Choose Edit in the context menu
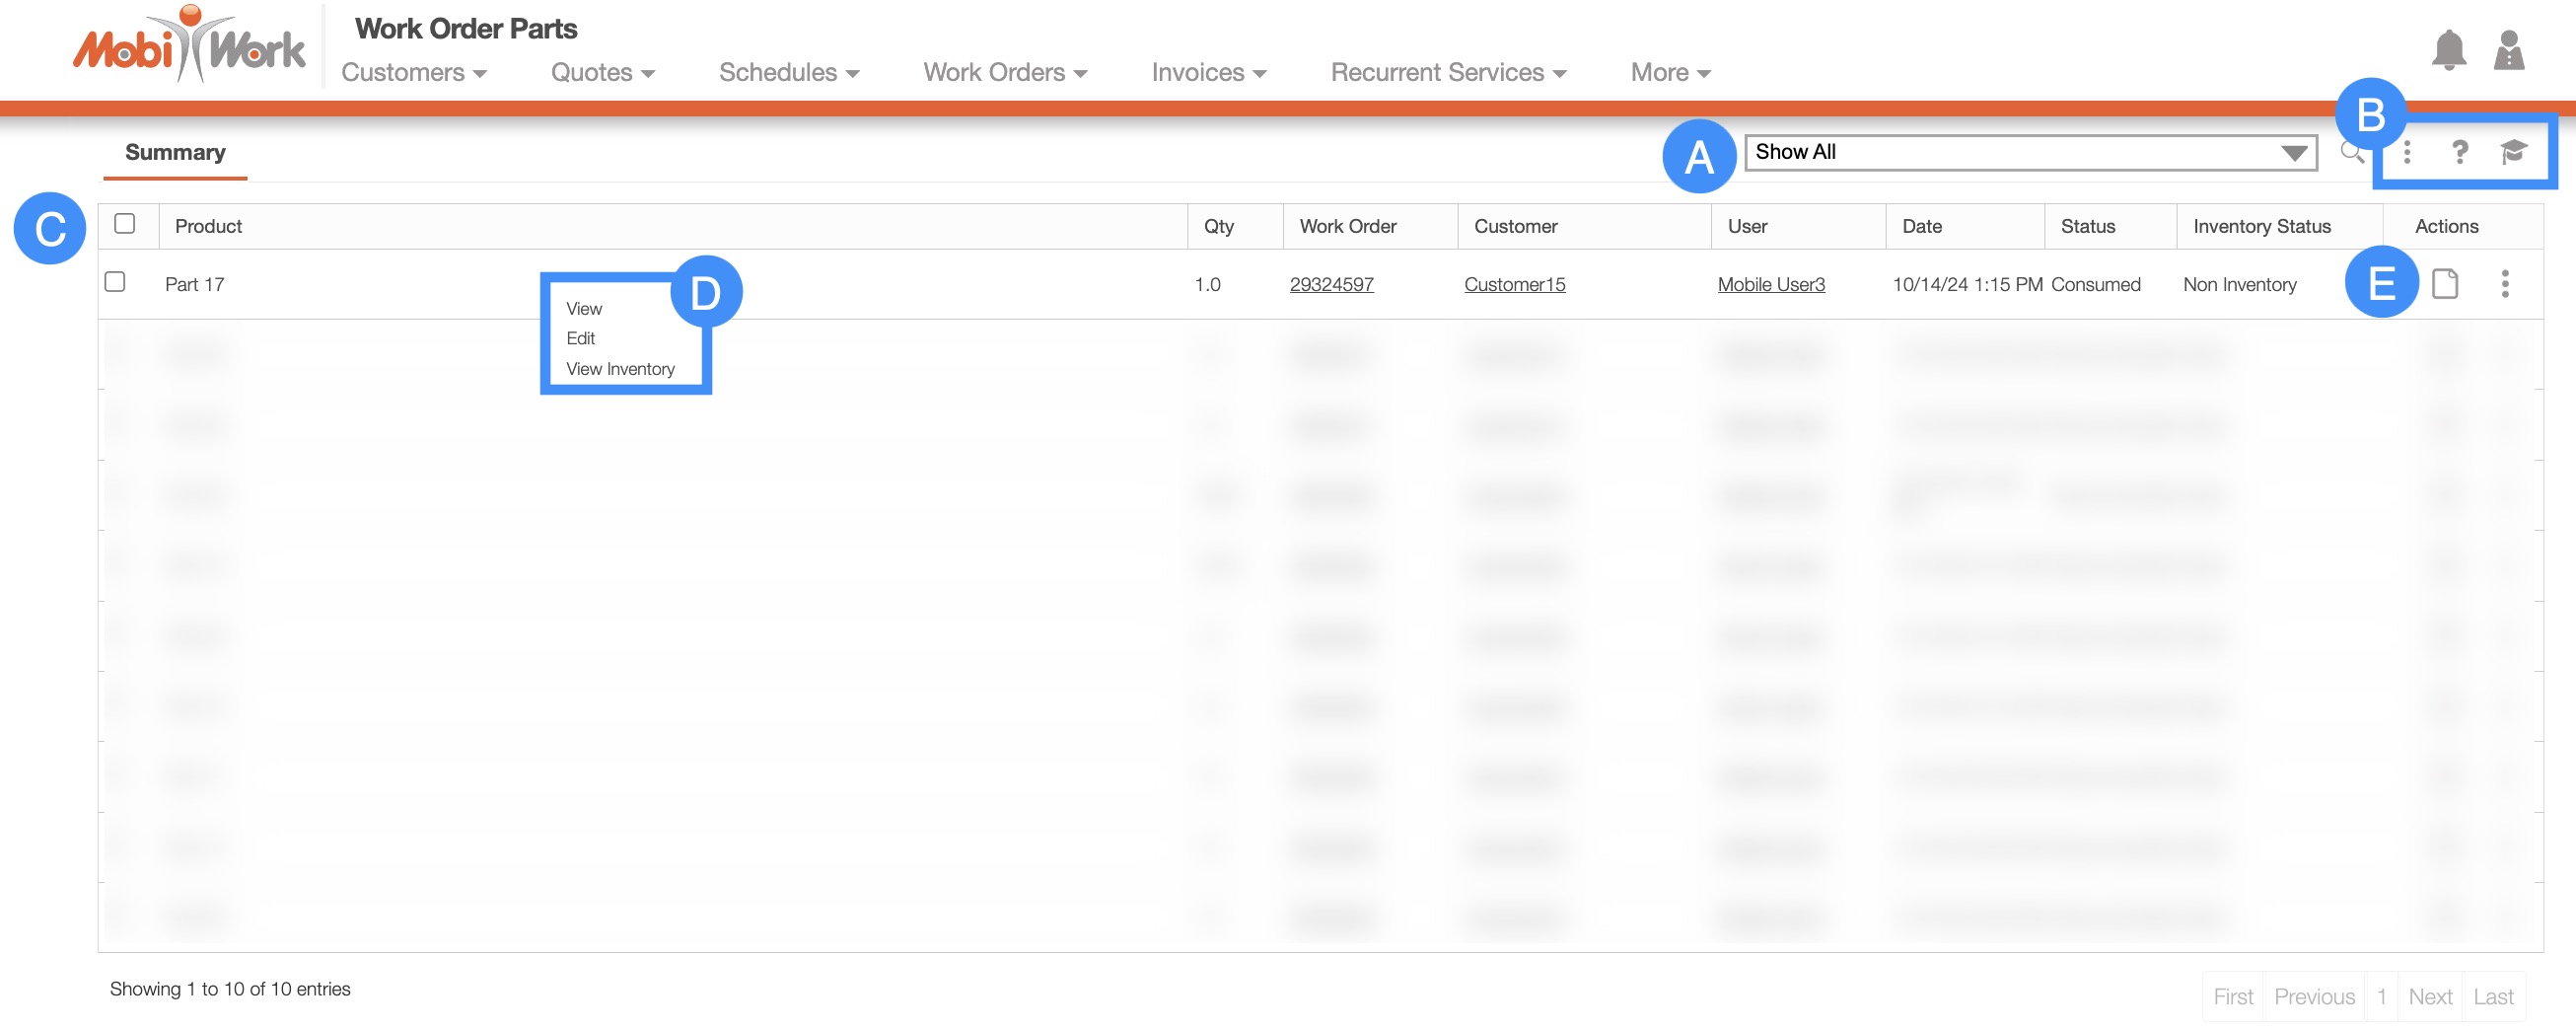This screenshot has height=1030, width=2576. (580, 339)
